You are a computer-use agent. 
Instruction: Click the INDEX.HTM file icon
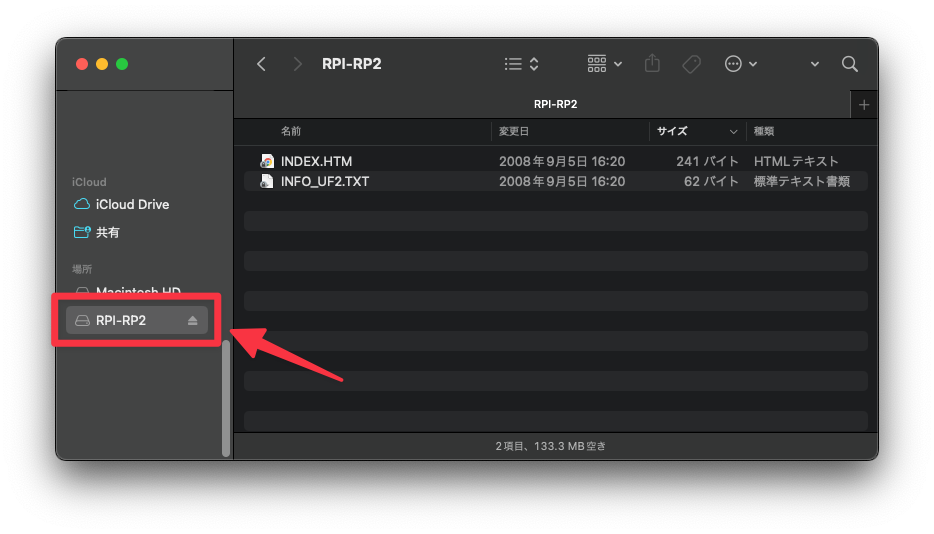point(267,161)
